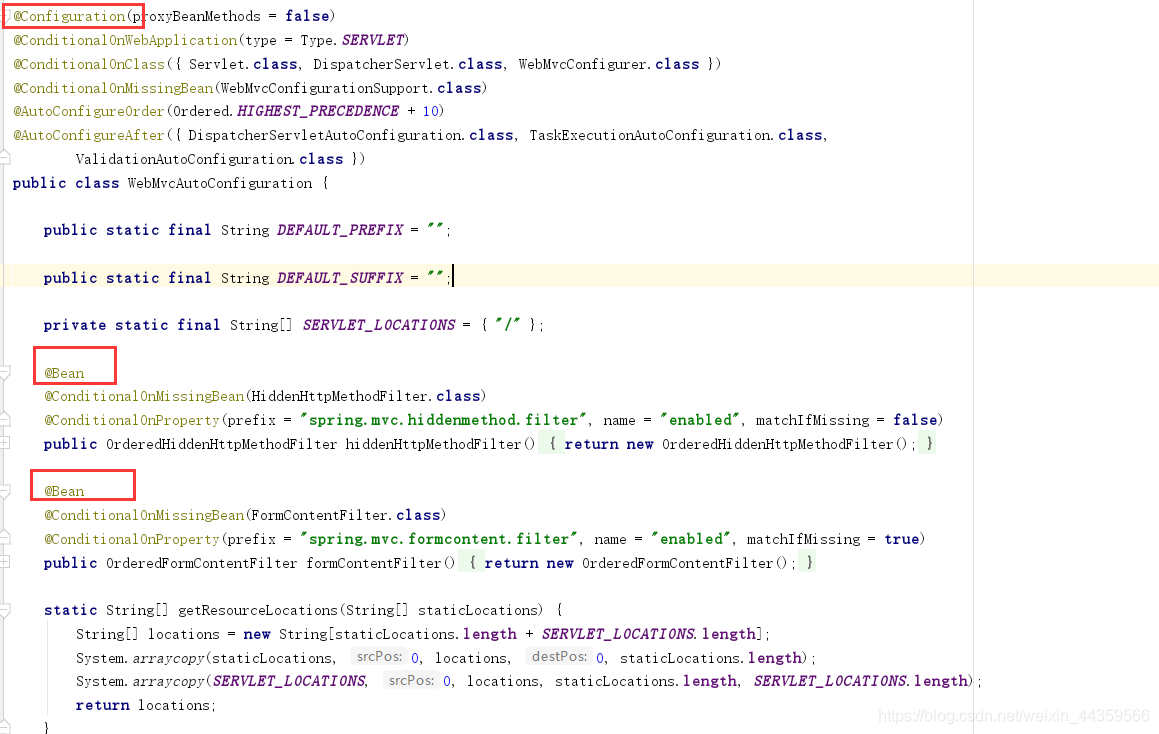Click the getResourceLocations method name
Image resolution: width=1159 pixels, height=734 pixels.
pos(258,610)
